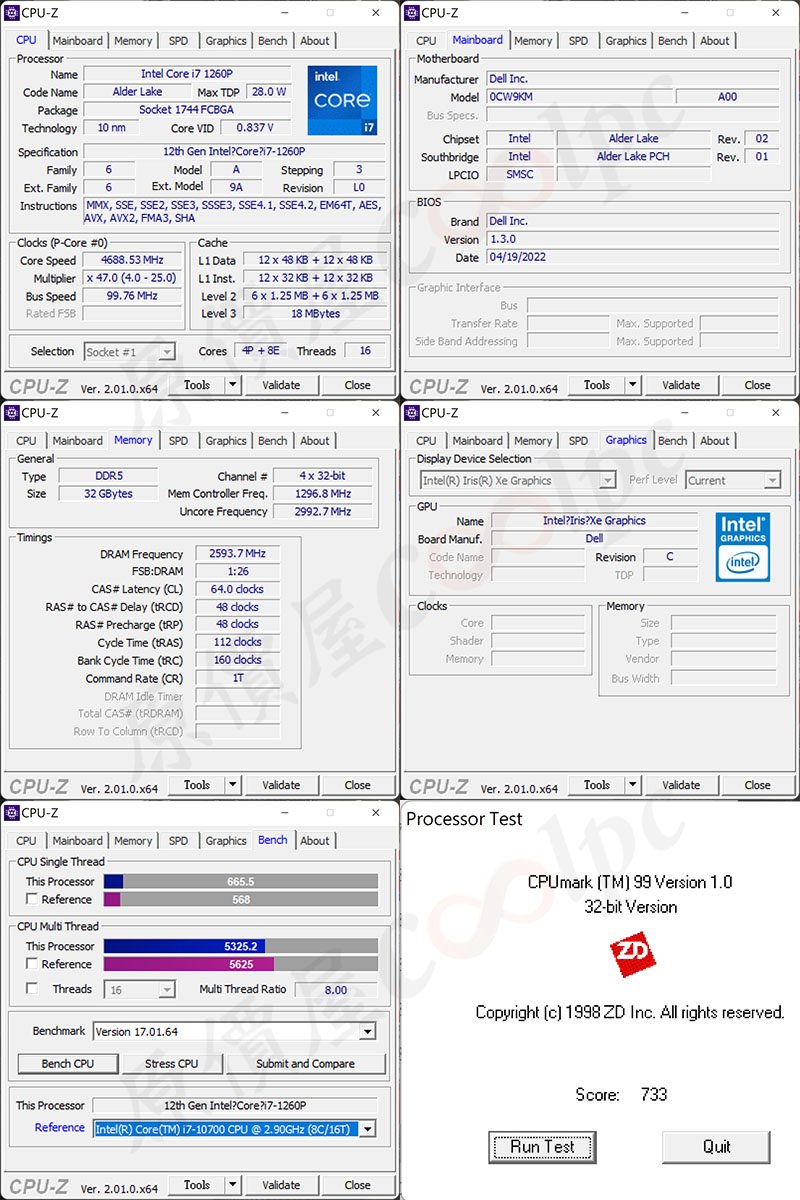The height and width of the screenshot is (1200, 800).
Task: Expand the Tools dropdown arrow in the Memory-tab window
Action: click(x=233, y=785)
